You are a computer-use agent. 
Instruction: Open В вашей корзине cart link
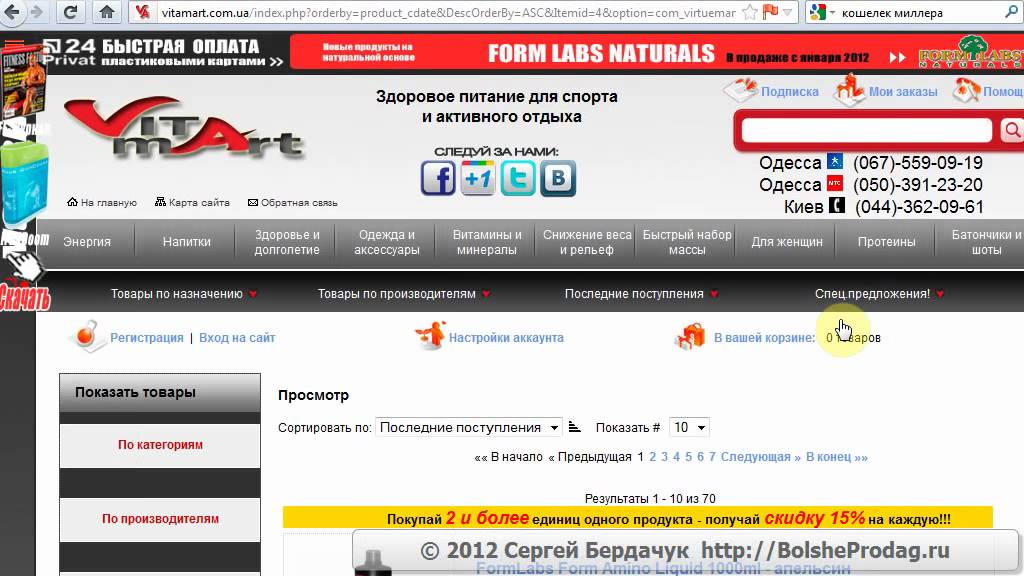pos(764,338)
